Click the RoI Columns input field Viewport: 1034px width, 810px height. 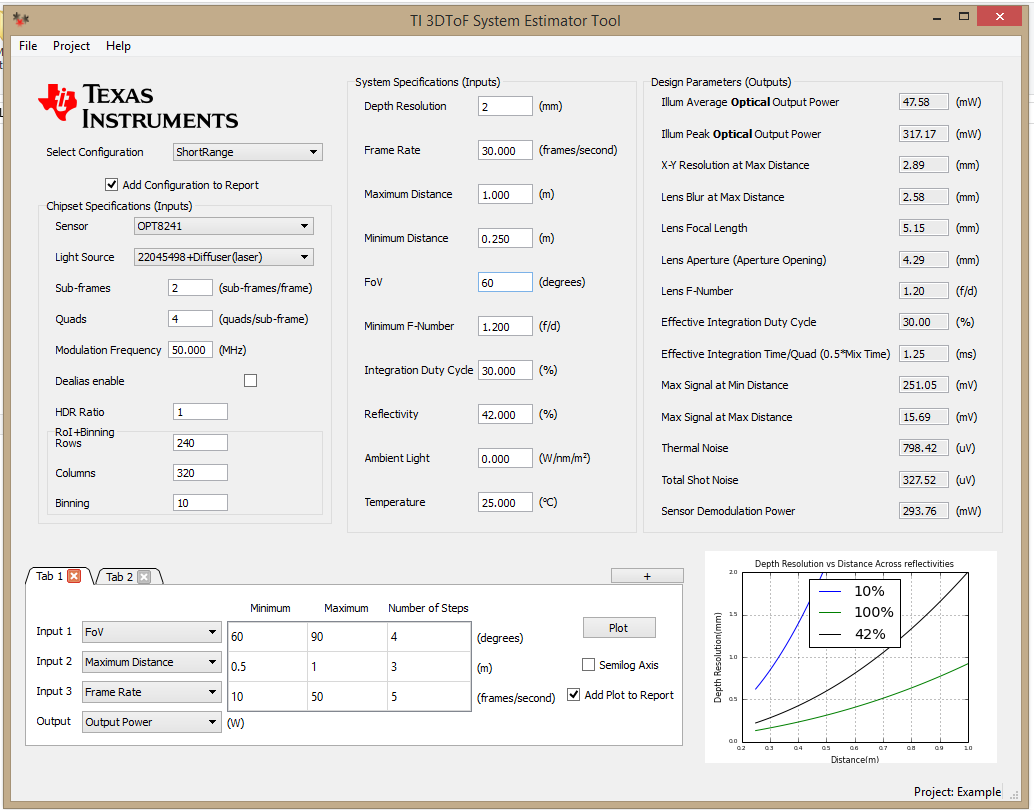coord(200,473)
